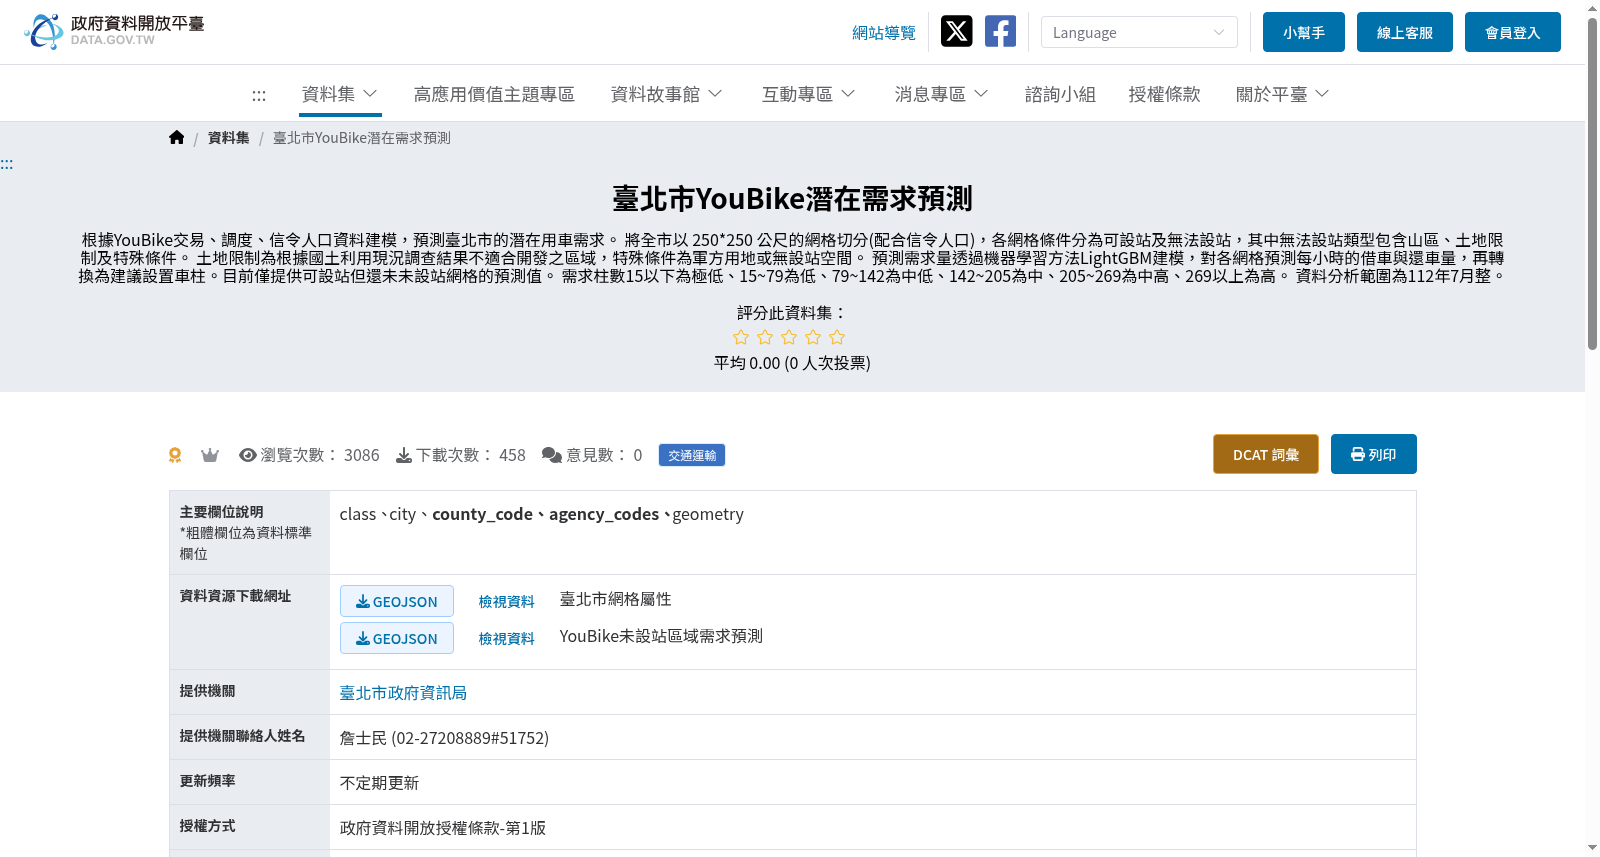Click the 資料資源下載網址 row label

click(x=236, y=596)
